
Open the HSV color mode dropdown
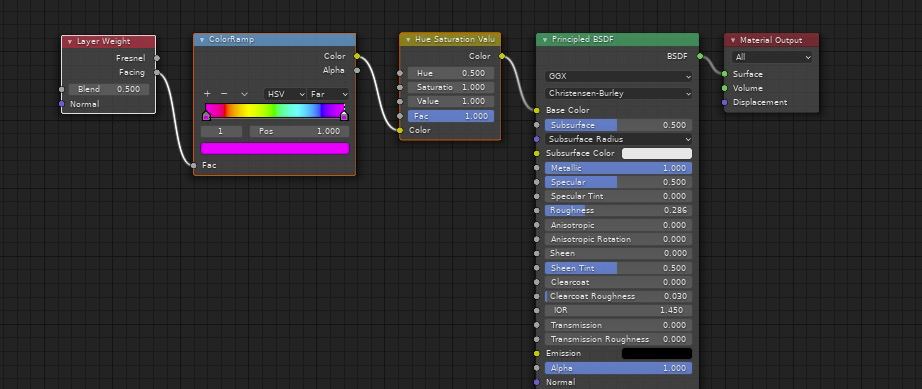pos(285,94)
